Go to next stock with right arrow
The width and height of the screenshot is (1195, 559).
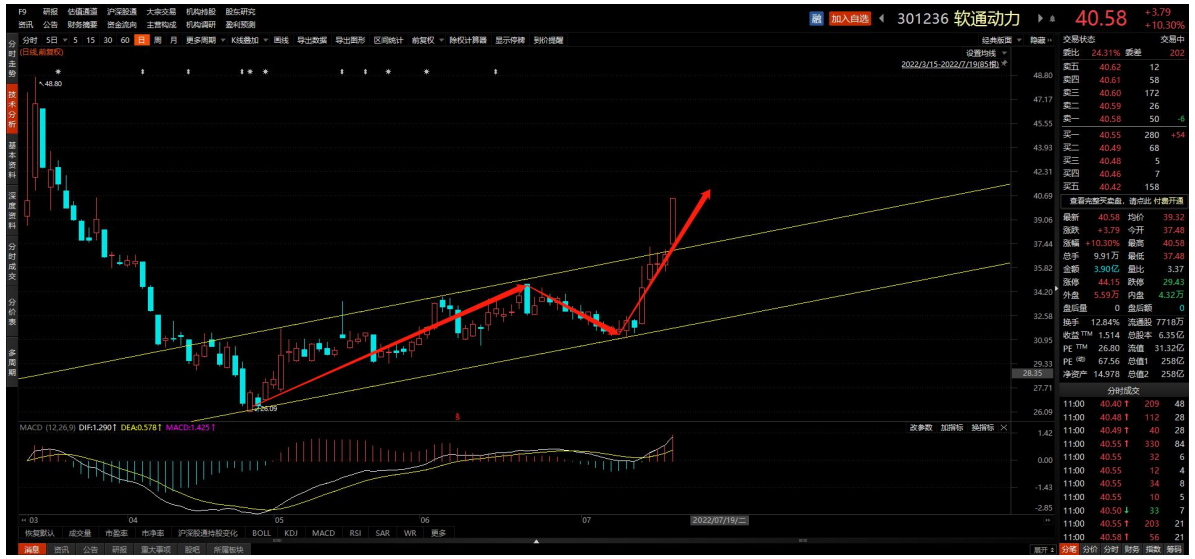pyautogui.click(x=1041, y=19)
